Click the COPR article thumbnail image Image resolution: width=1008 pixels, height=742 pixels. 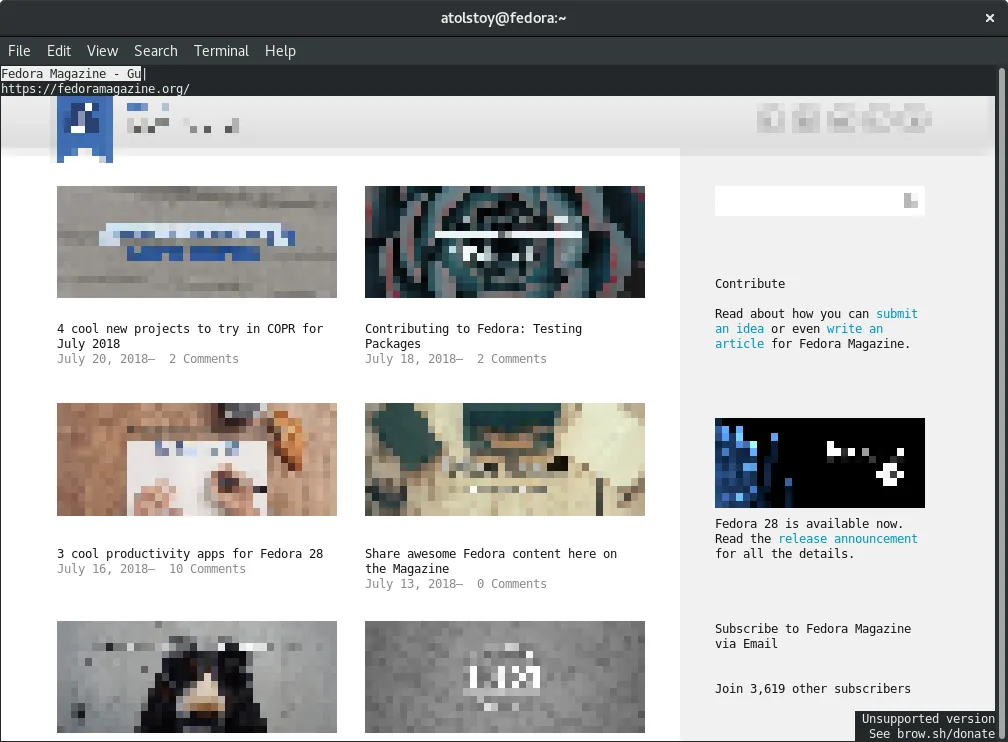click(x=197, y=242)
